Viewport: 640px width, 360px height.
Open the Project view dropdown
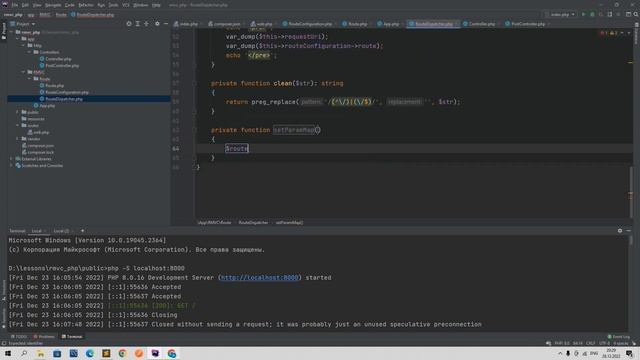pyautogui.click(x=23, y=24)
